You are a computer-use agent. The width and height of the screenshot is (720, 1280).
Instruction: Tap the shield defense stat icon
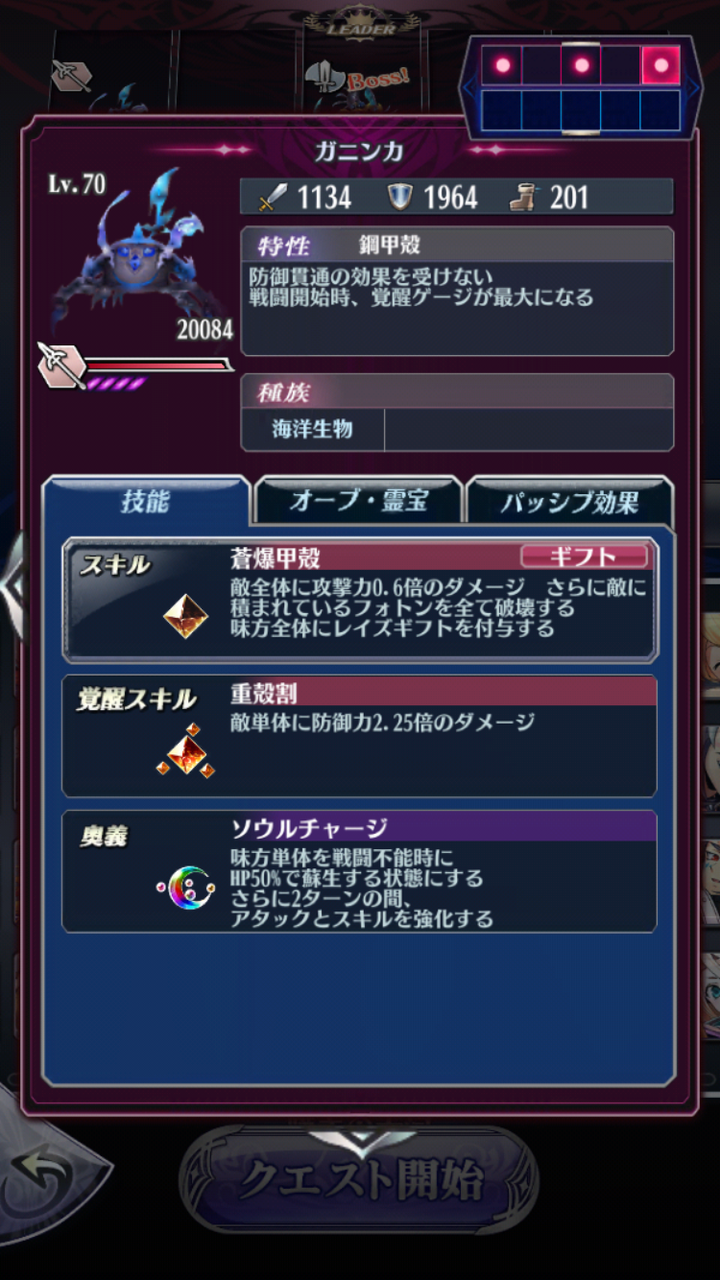(x=401, y=197)
